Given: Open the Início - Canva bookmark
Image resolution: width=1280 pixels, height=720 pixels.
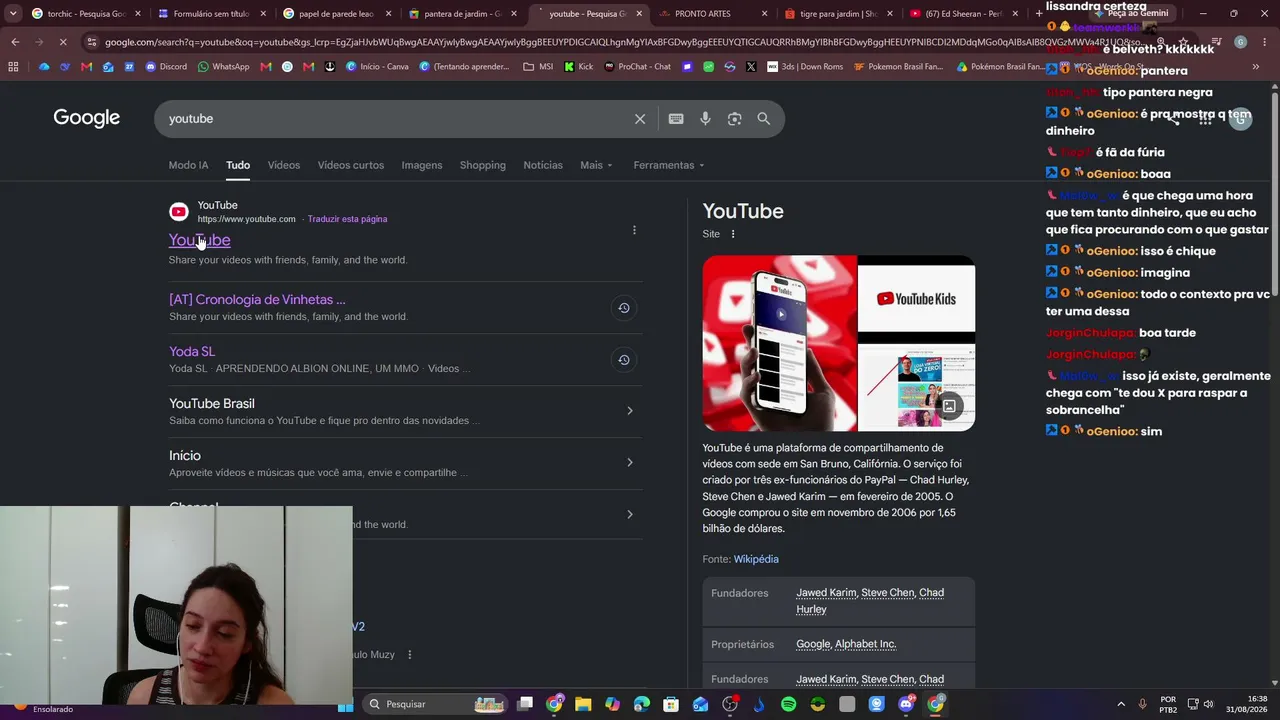Looking at the screenshot, I should click(376, 67).
